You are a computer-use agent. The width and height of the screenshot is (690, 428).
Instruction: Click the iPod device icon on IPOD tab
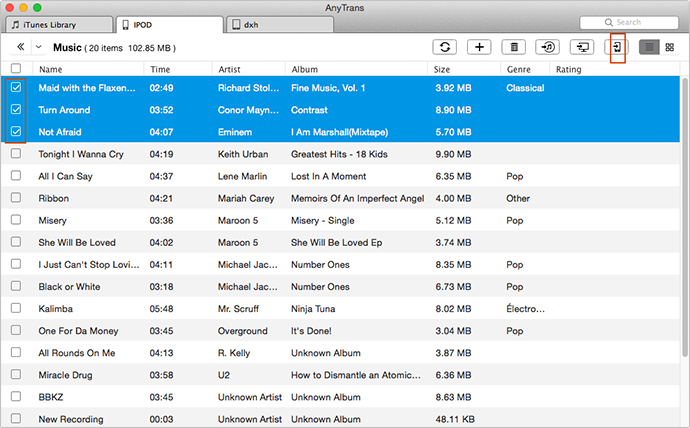tap(125, 25)
